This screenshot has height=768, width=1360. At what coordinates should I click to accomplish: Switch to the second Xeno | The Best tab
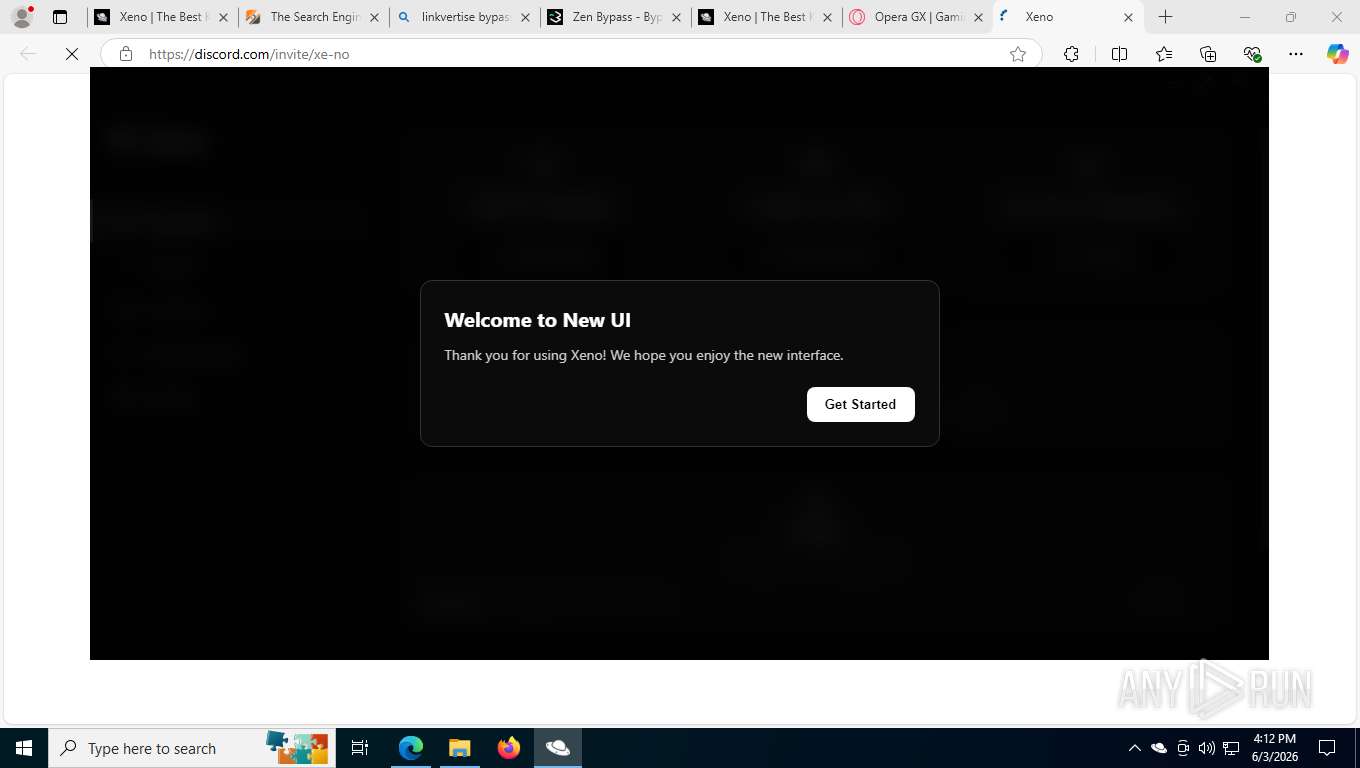click(766, 17)
